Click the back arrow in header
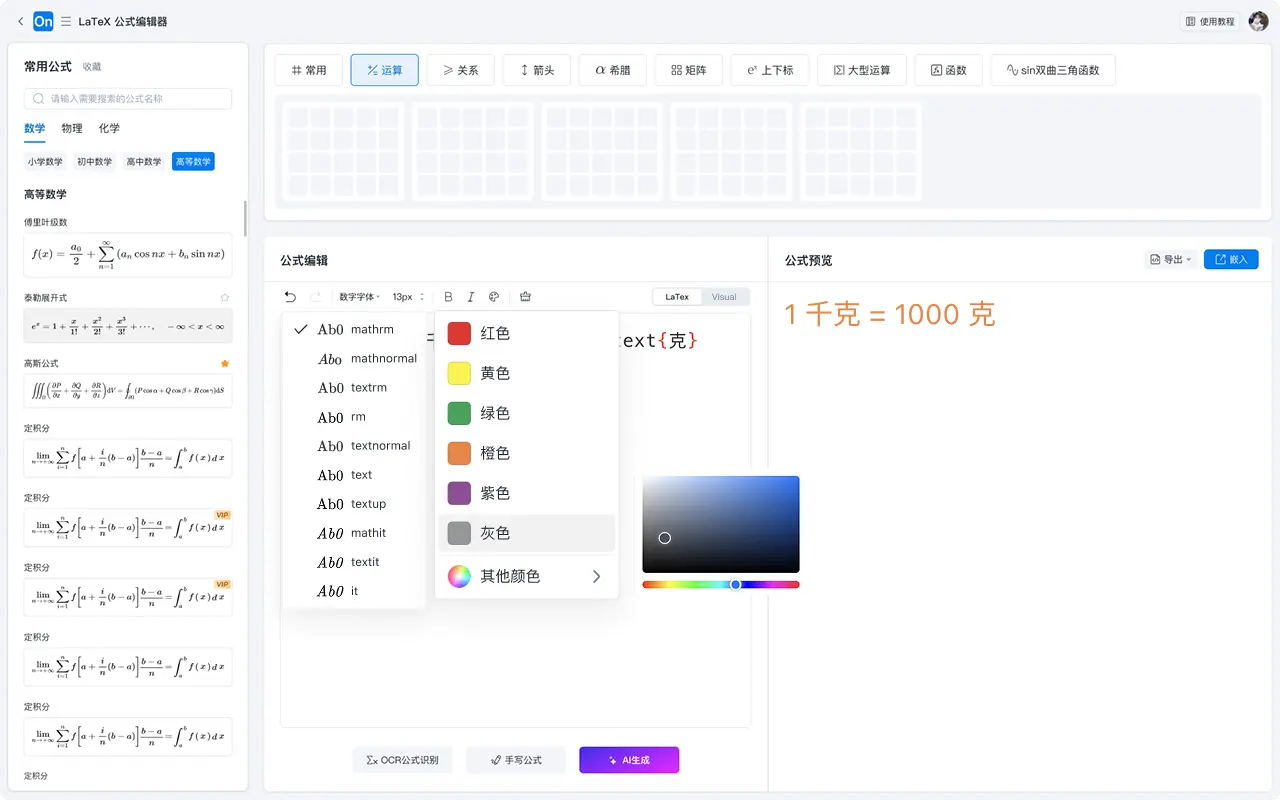This screenshot has width=1280, height=800. tap(21, 21)
